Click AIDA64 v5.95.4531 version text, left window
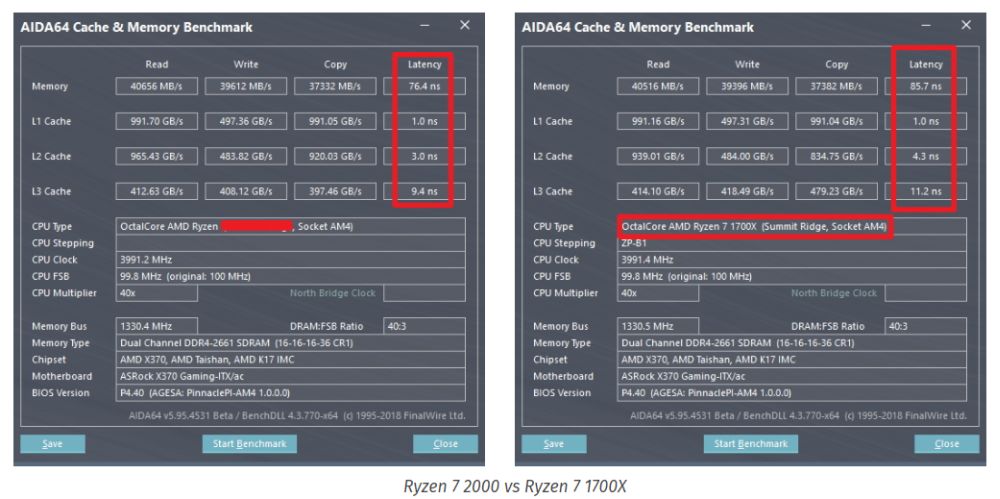The image size is (1000, 499). (297, 416)
